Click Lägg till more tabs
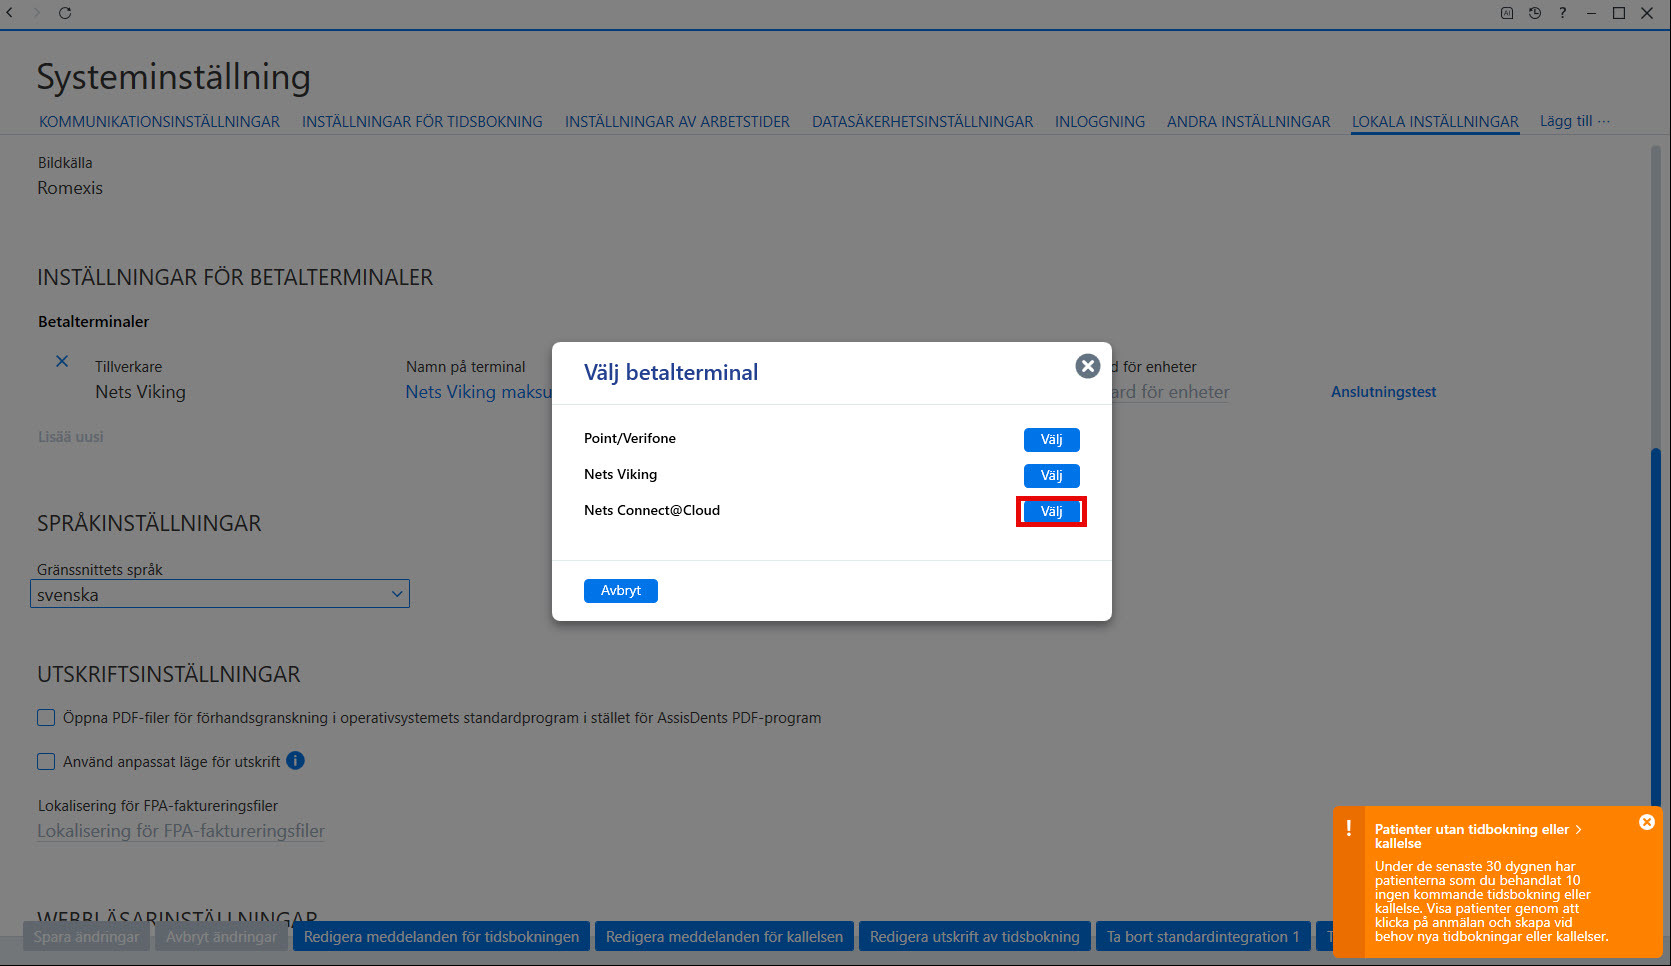Screen dimensions: 1671x966 tap(1575, 121)
